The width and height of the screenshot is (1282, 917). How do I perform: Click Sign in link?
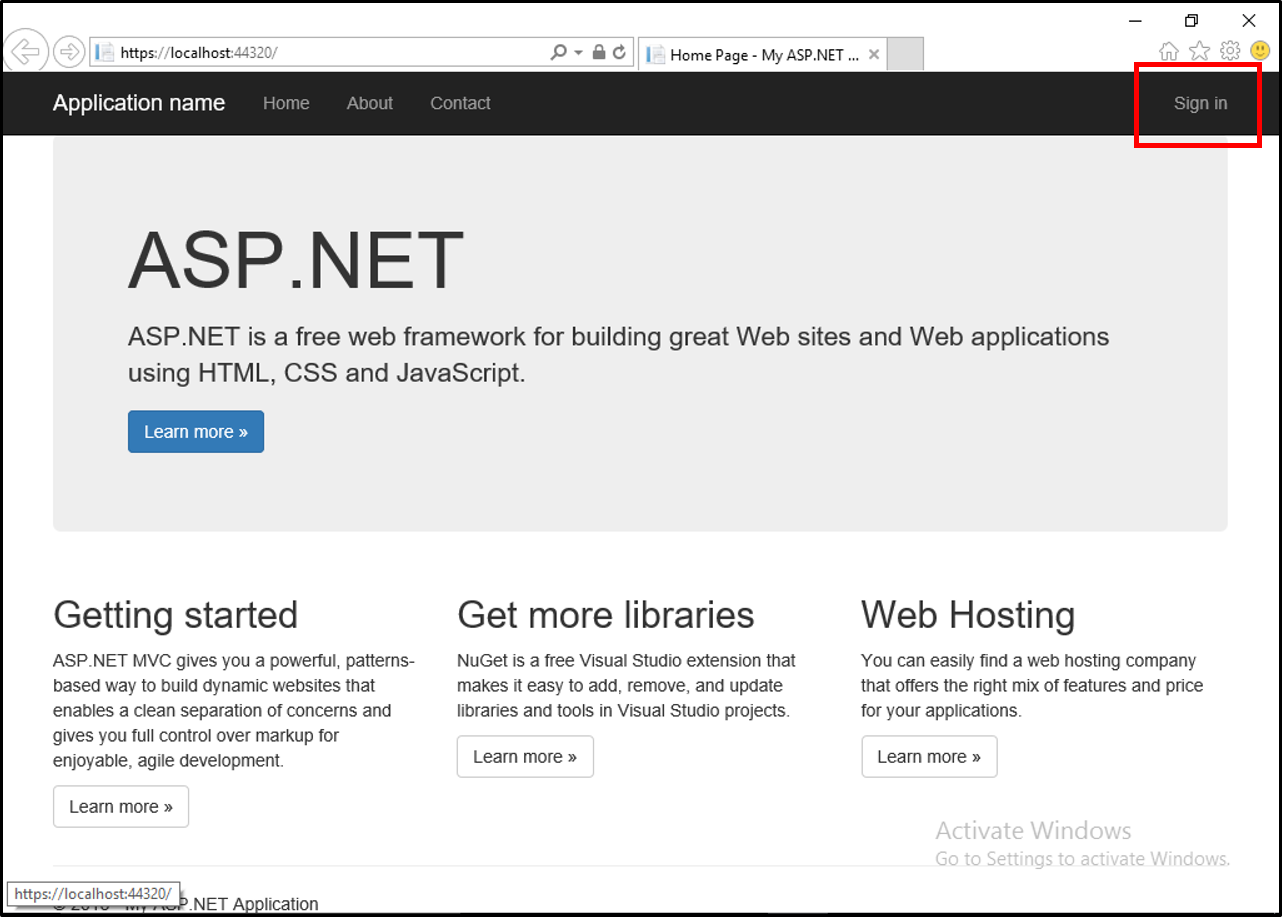tap(1200, 103)
